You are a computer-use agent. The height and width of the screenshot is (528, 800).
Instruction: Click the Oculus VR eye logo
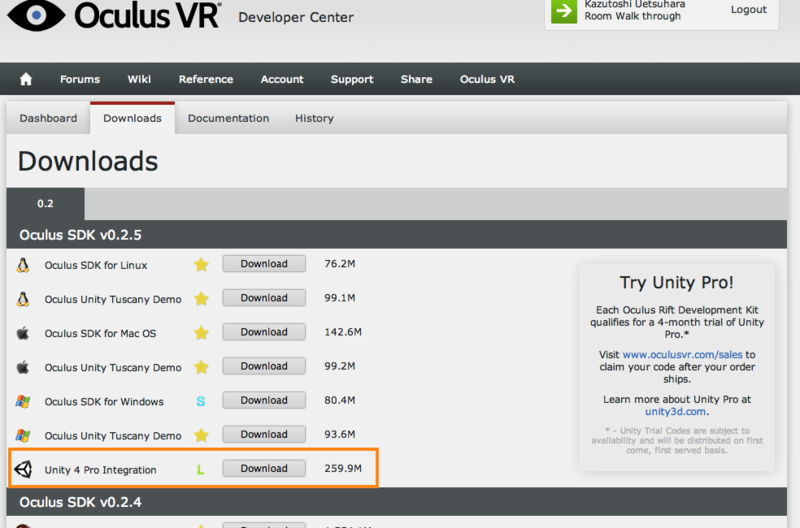tap(36, 15)
